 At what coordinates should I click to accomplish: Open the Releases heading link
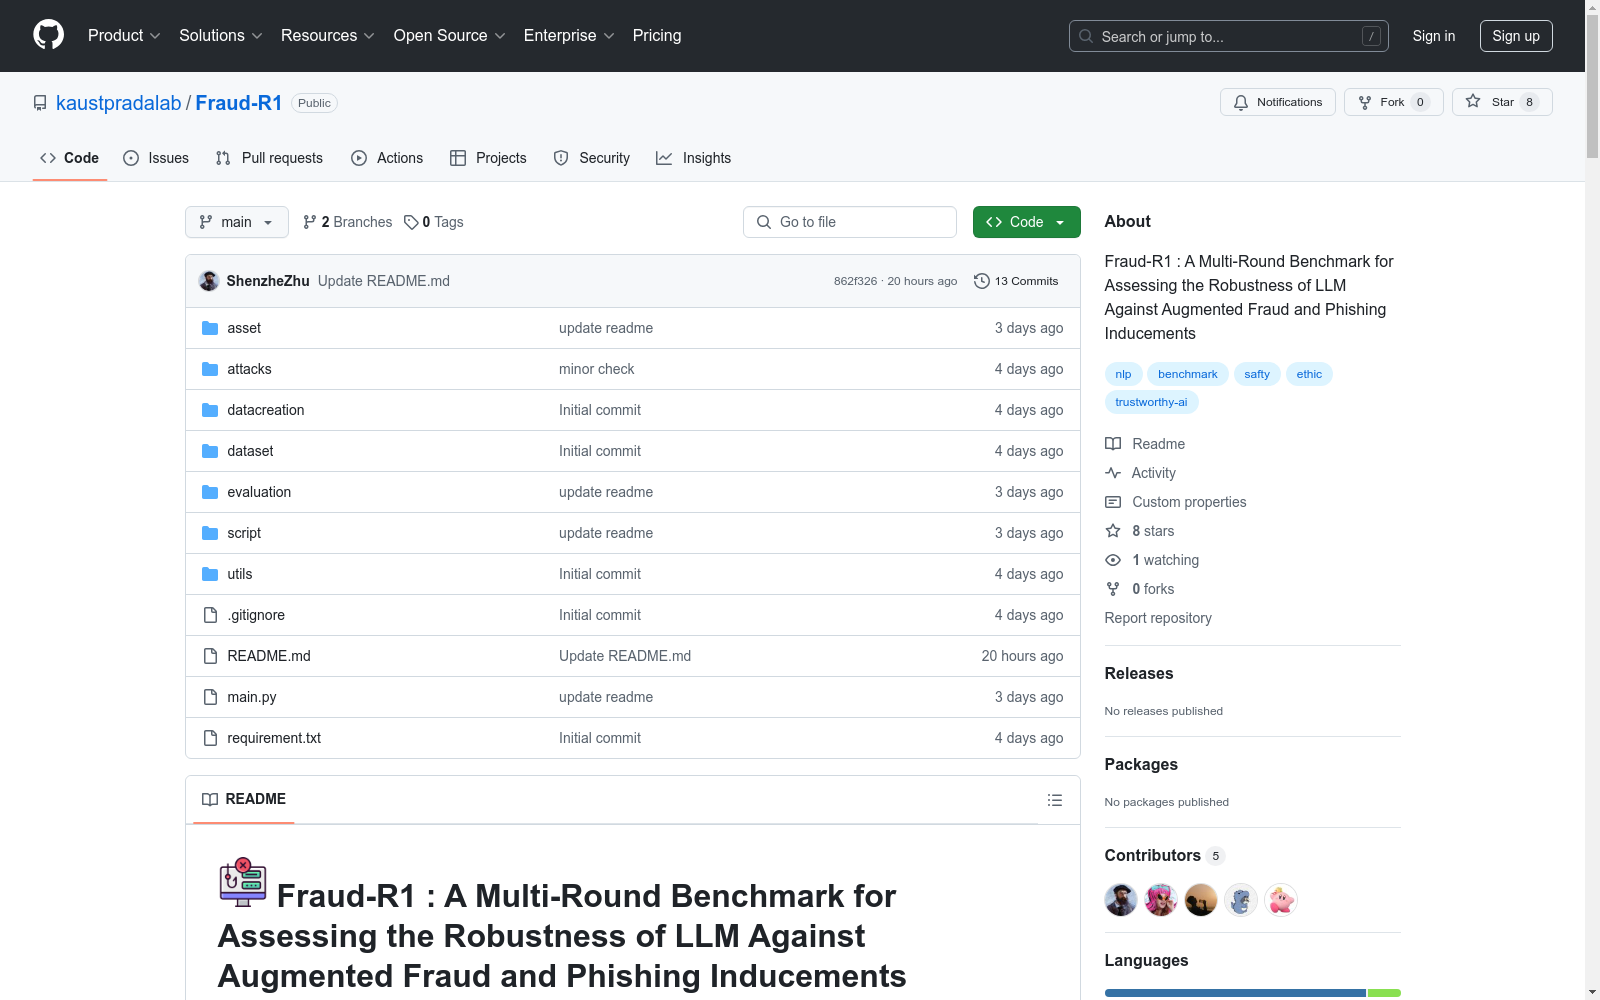1139,673
